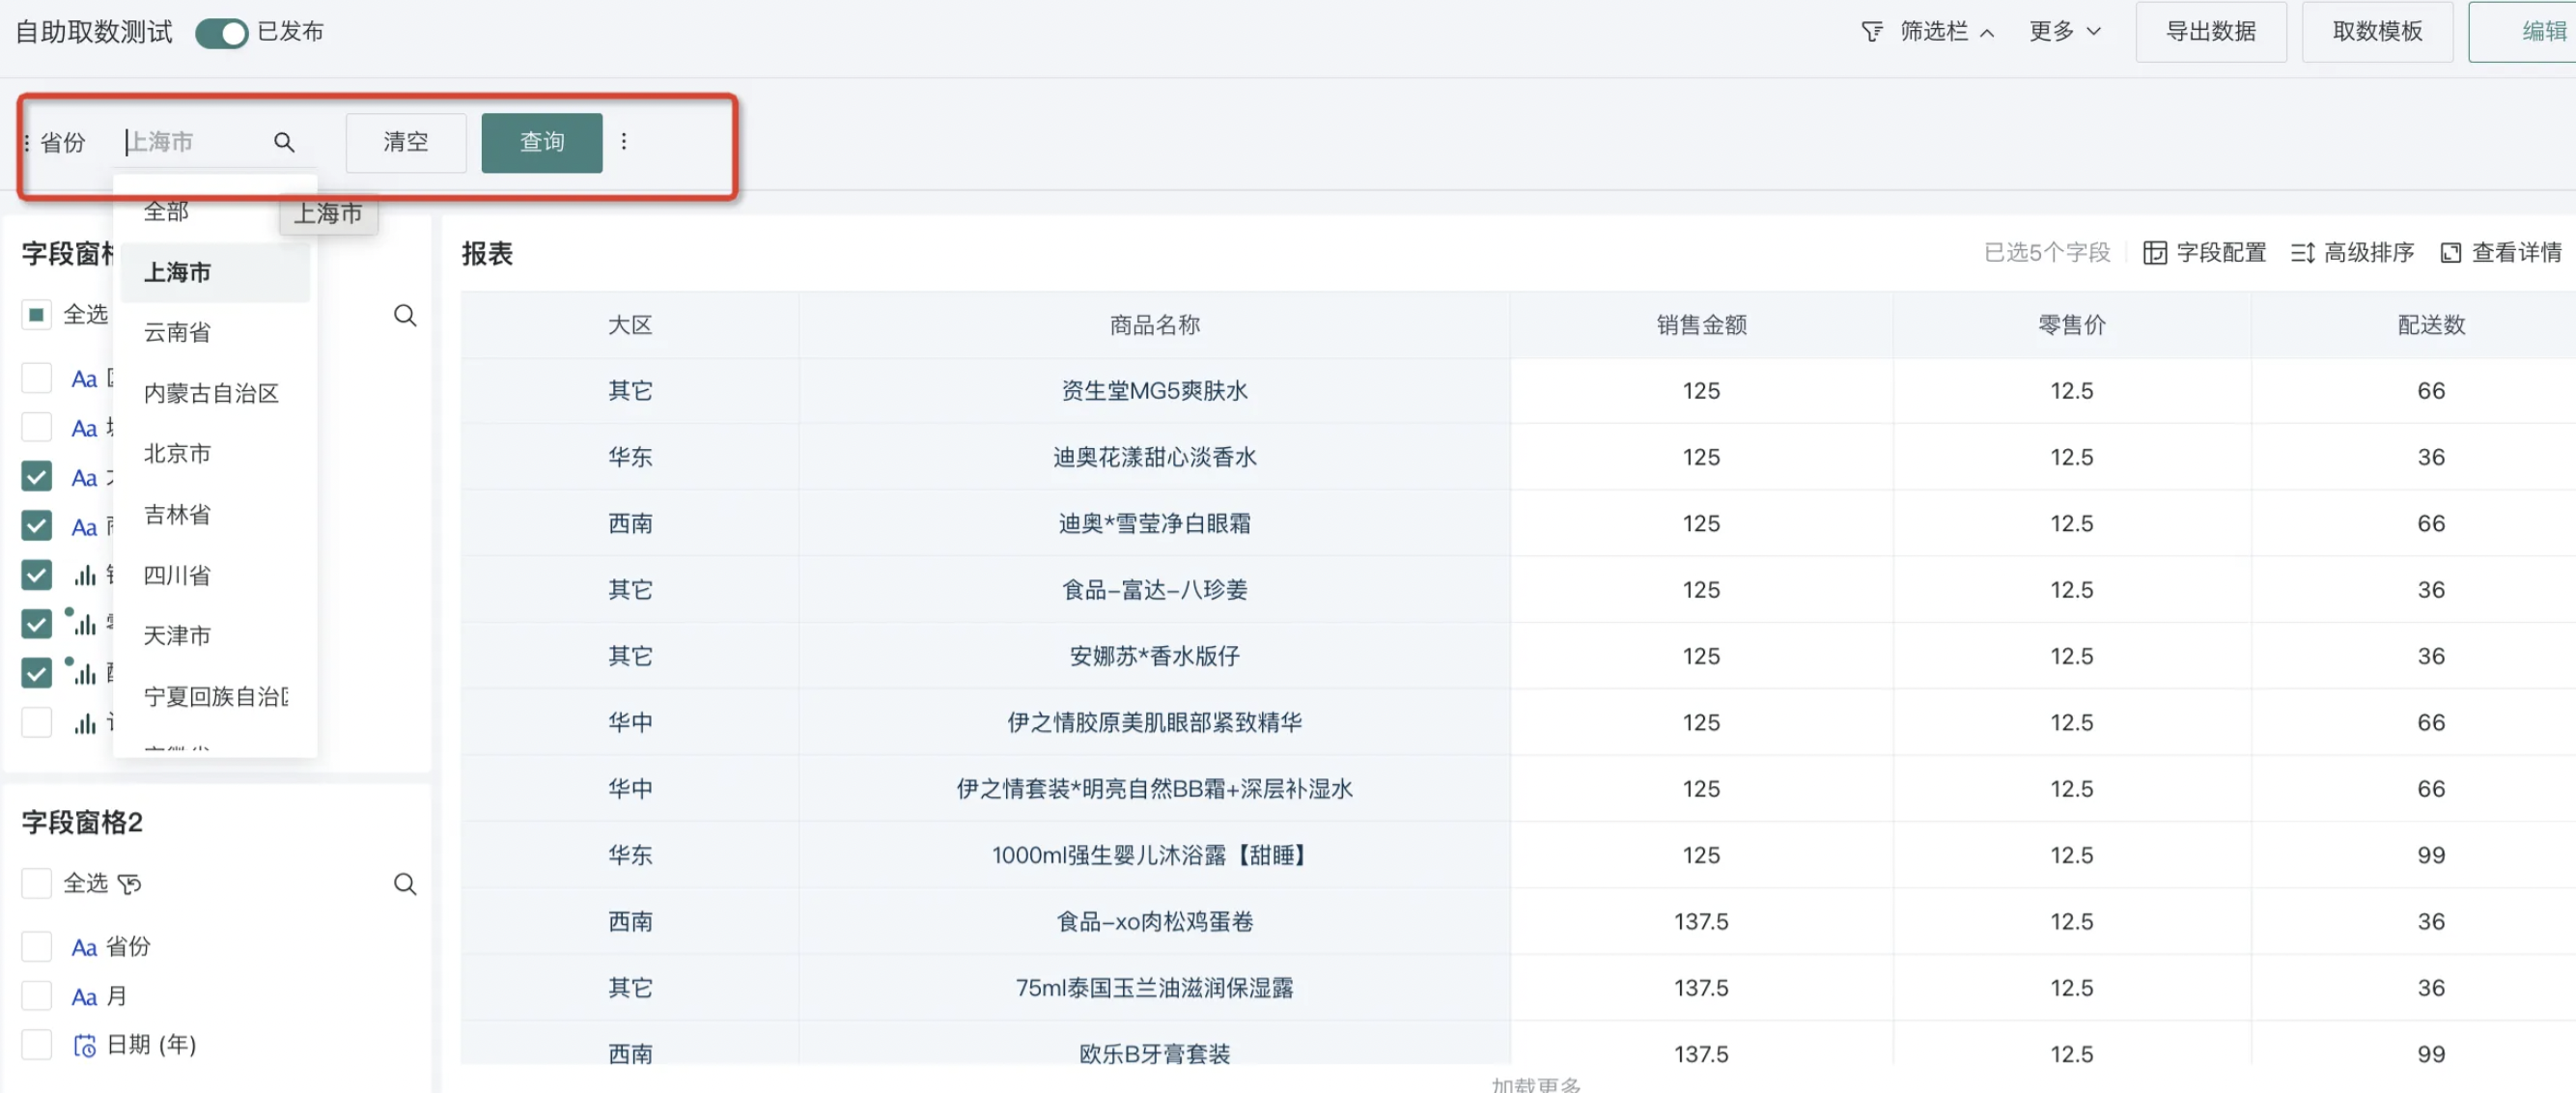Check the last unchecked measure field checkbox
Viewport: 2576px width, 1093px height.
(36, 721)
